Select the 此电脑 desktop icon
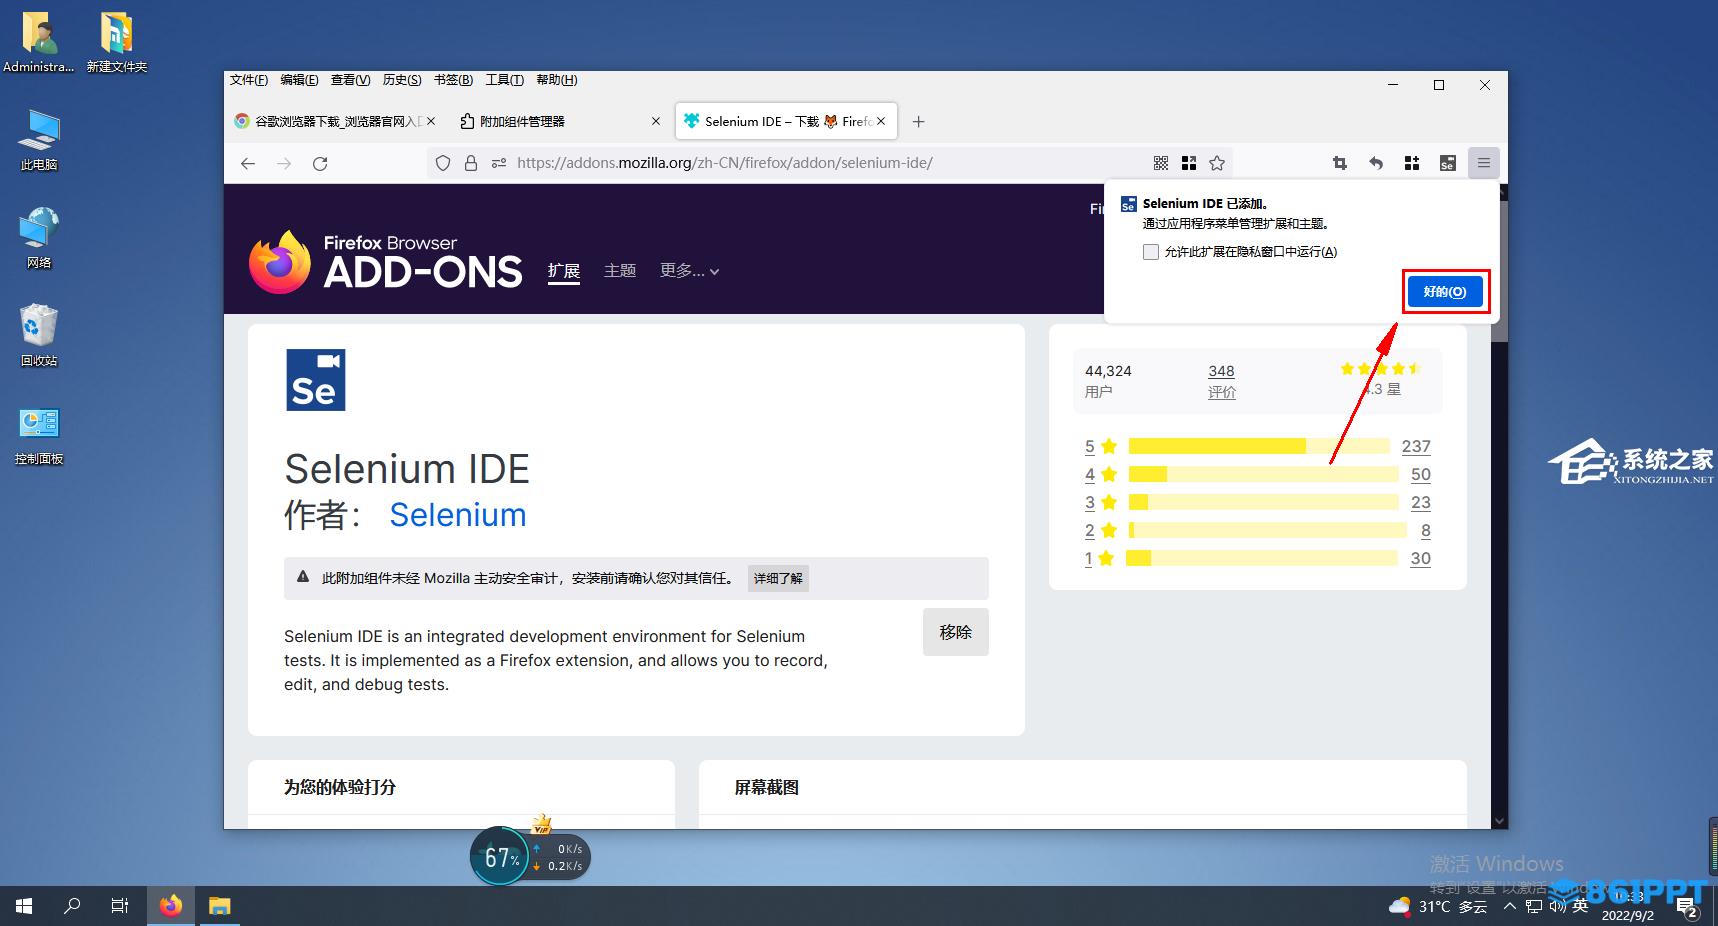Viewport: 1718px width, 926px height. point(39,140)
